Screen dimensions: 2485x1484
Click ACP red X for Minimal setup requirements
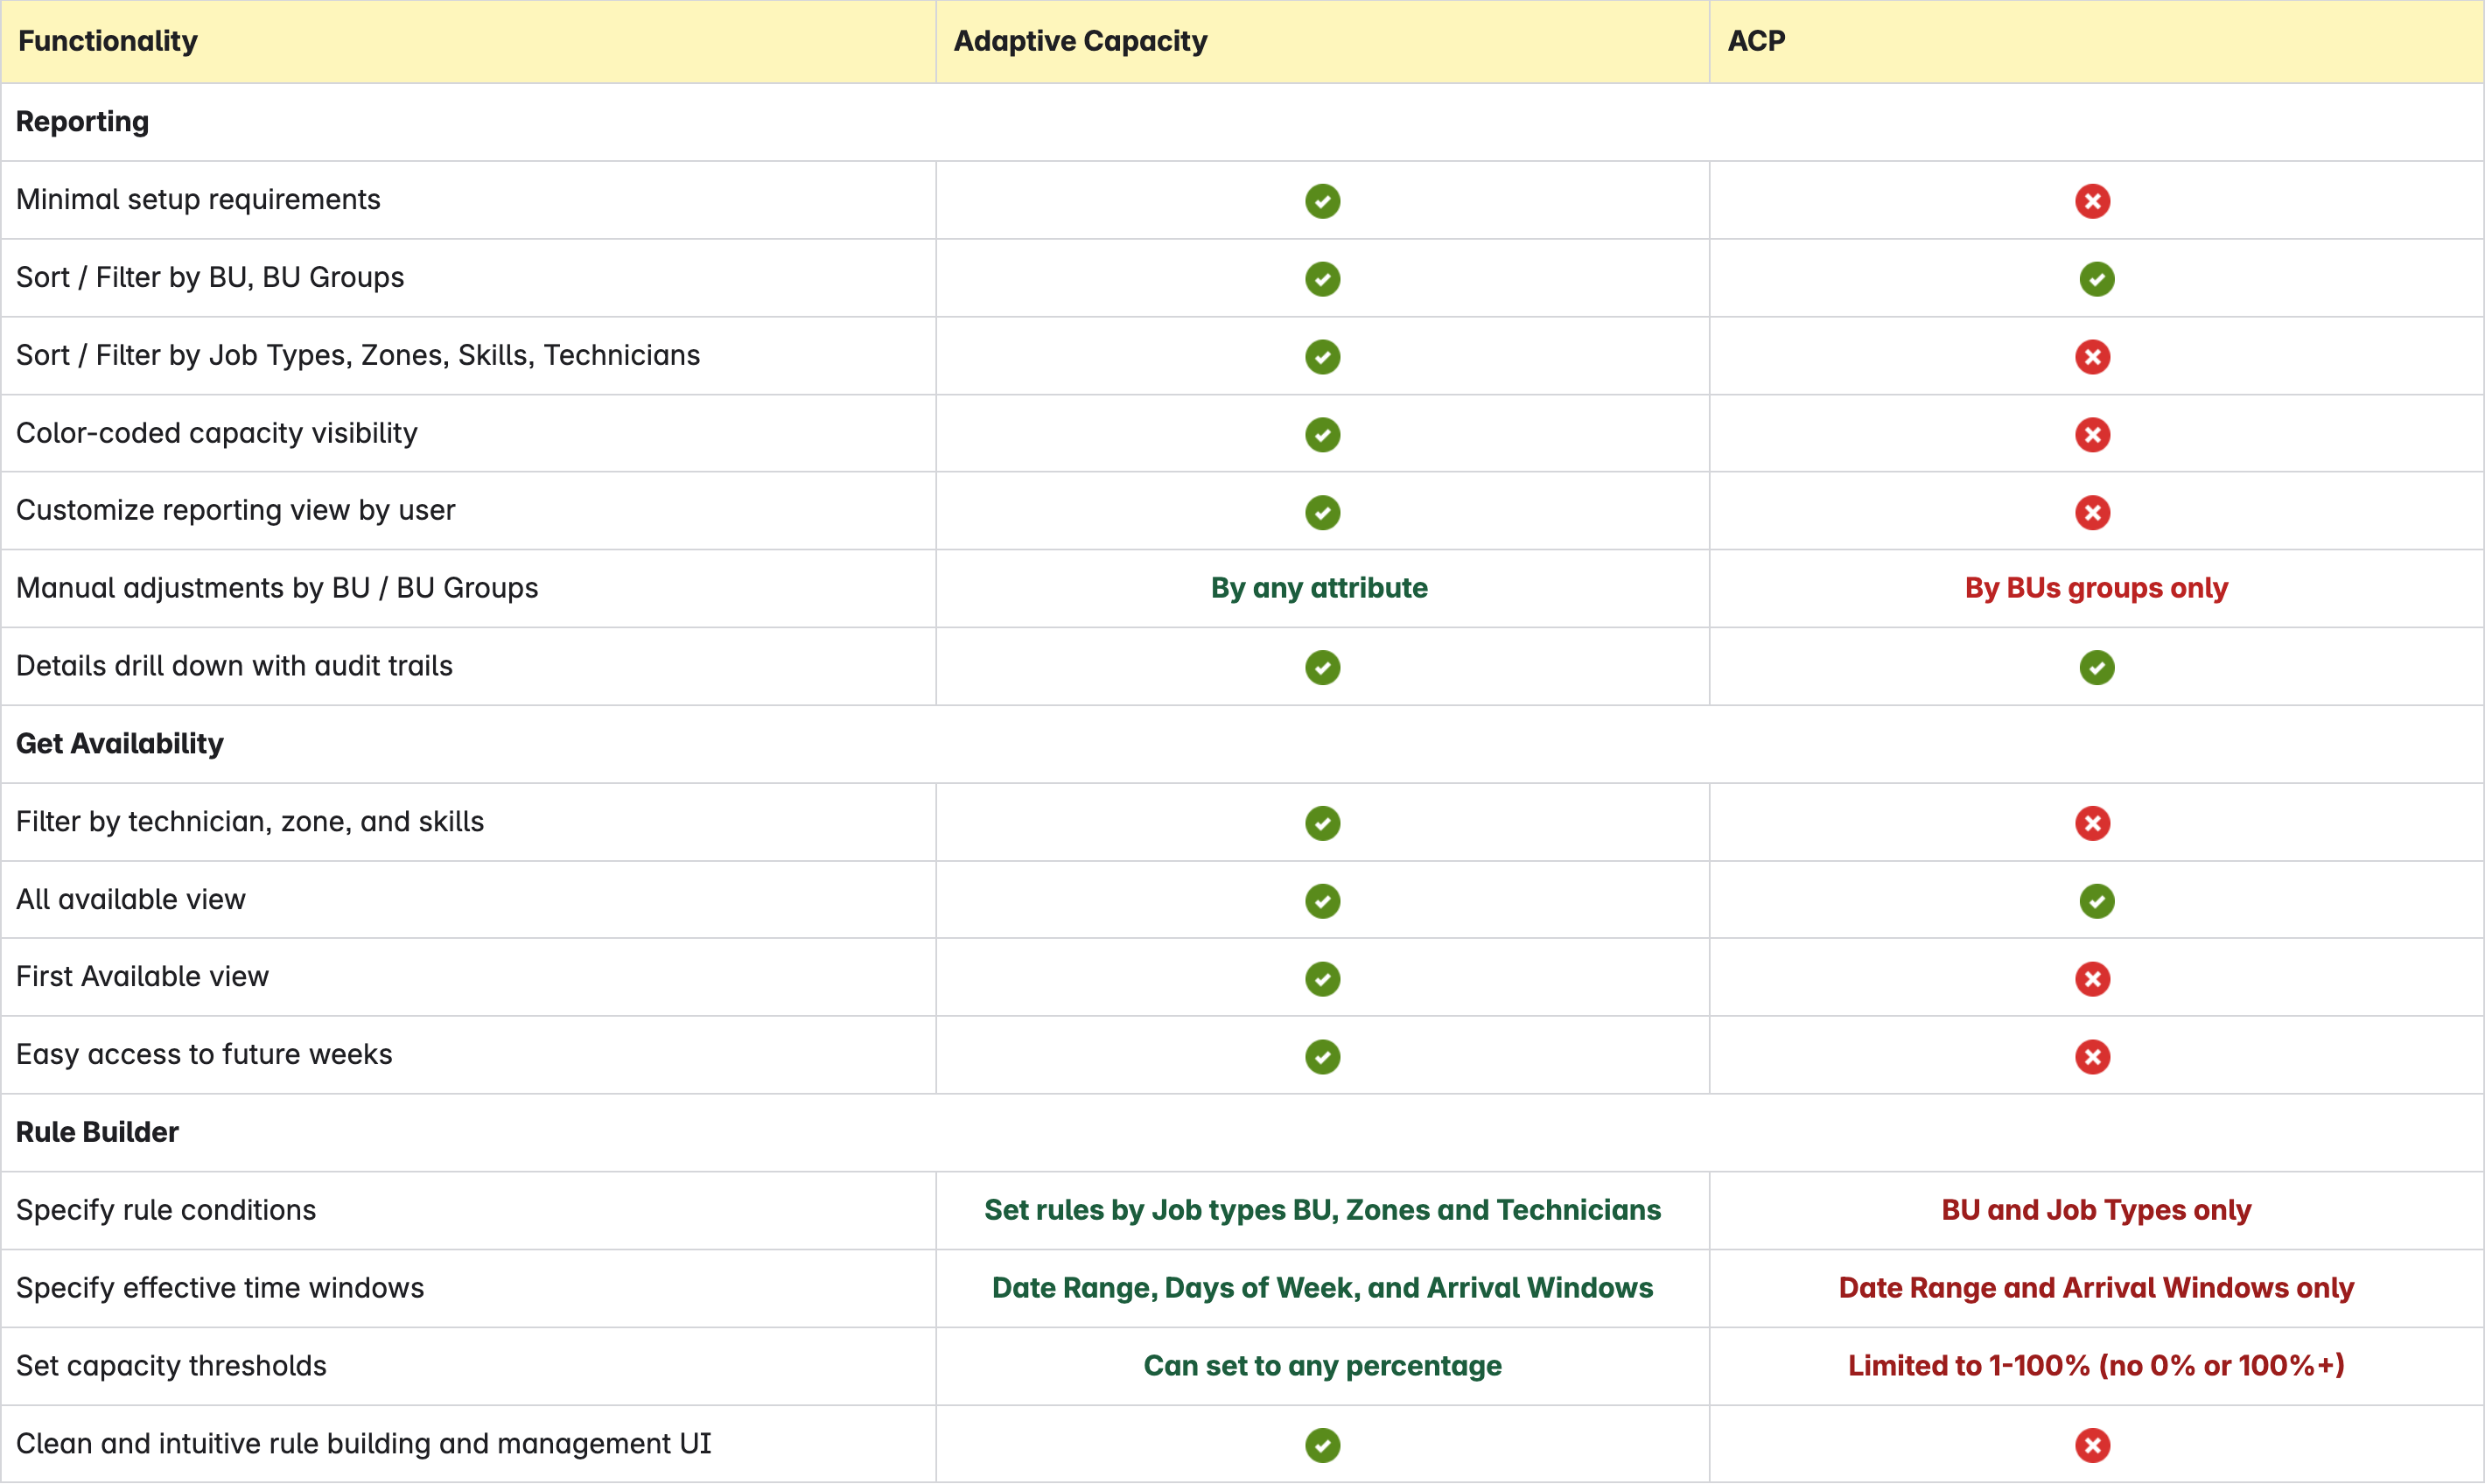(2092, 201)
